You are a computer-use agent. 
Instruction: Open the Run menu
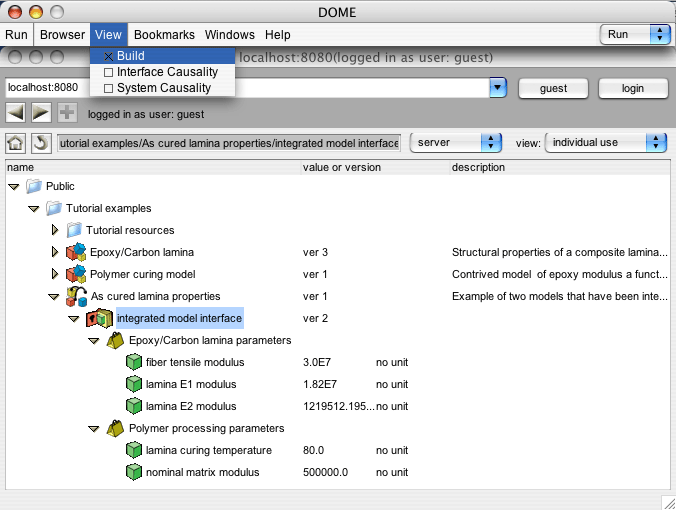tap(16, 34)
